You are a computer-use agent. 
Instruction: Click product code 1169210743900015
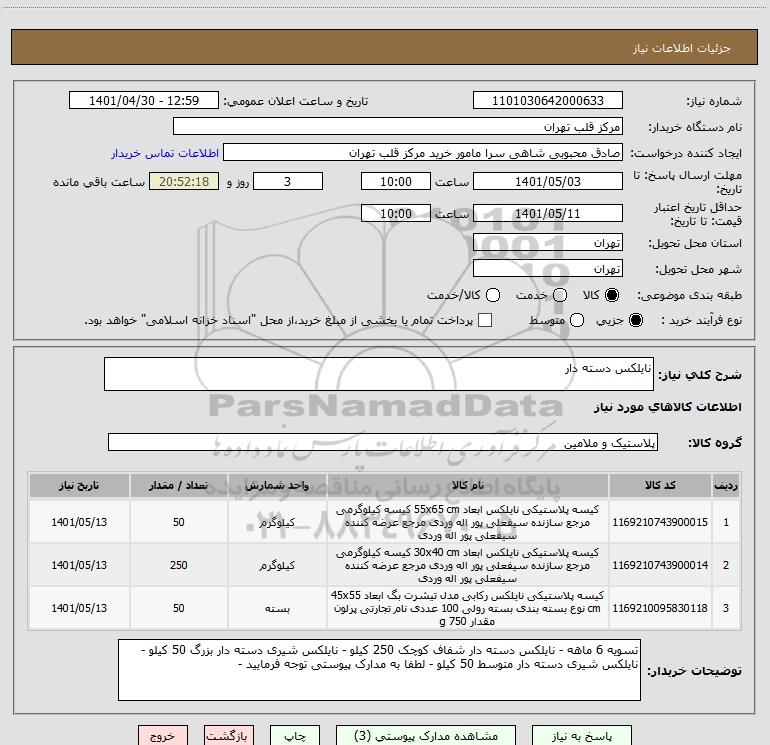pyautogui.click(x=660, y=522)
